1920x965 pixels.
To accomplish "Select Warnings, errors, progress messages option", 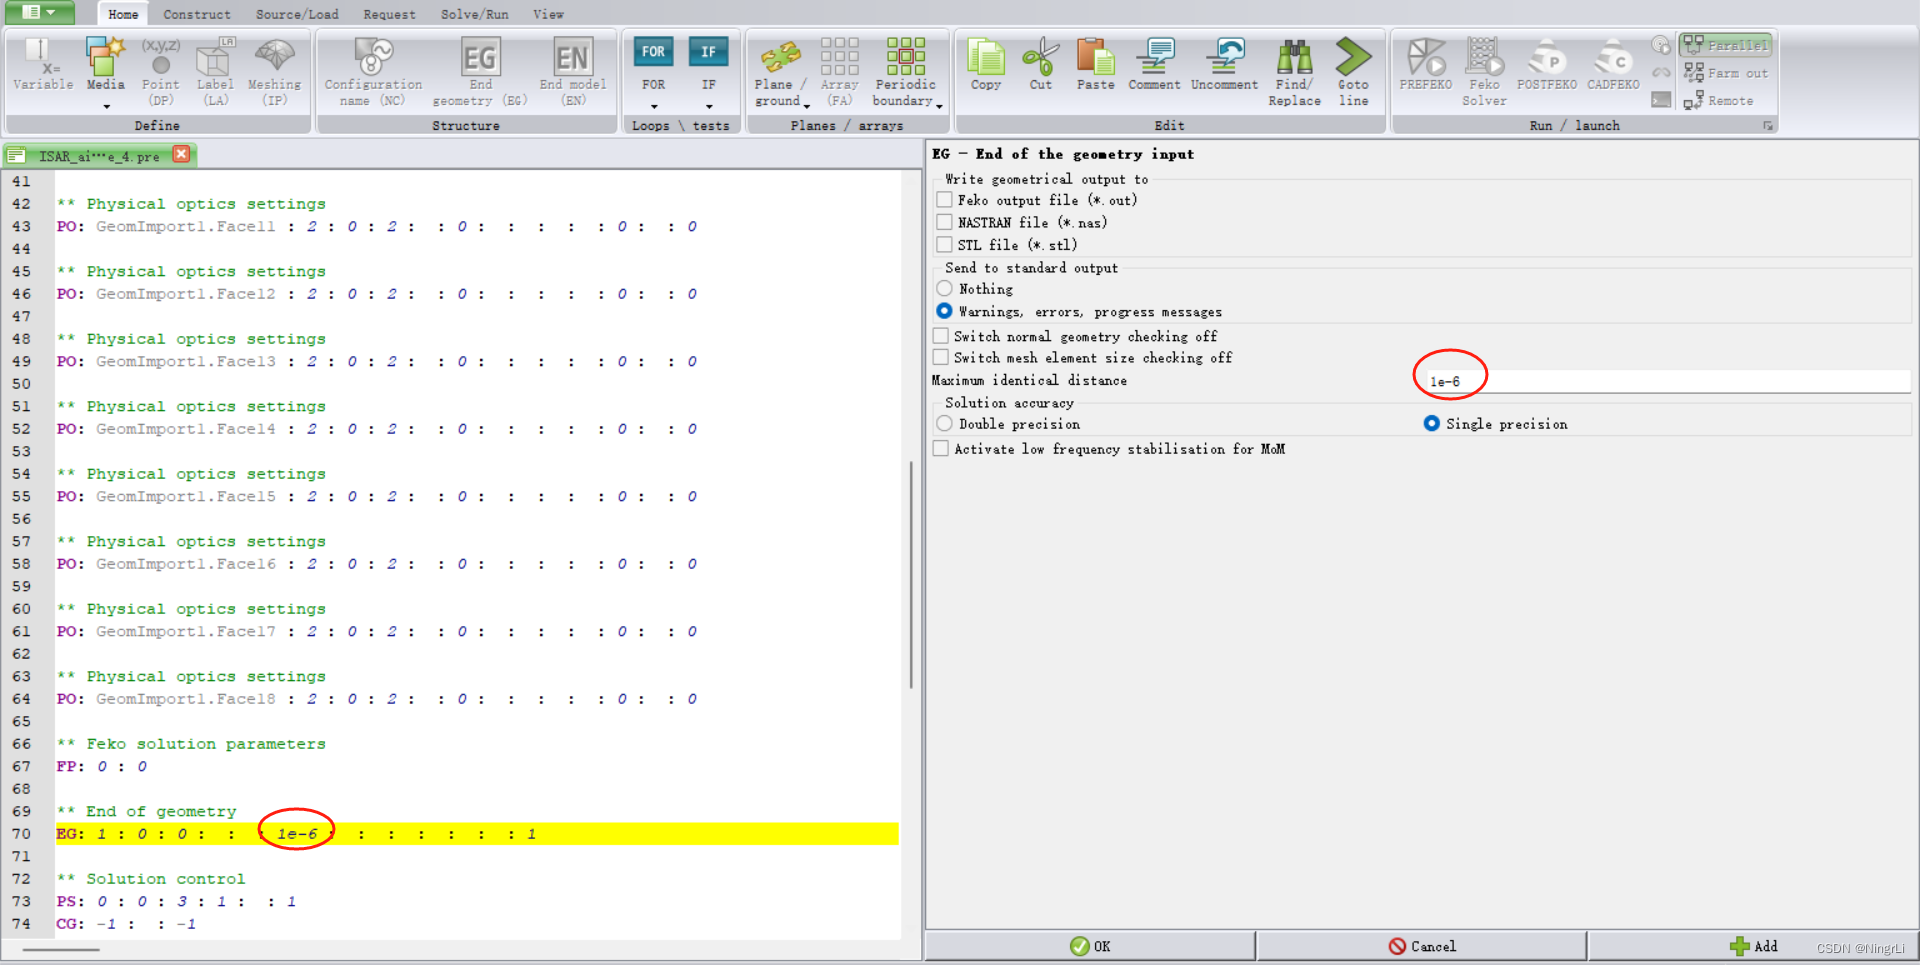I will click(x=944, y=311).
